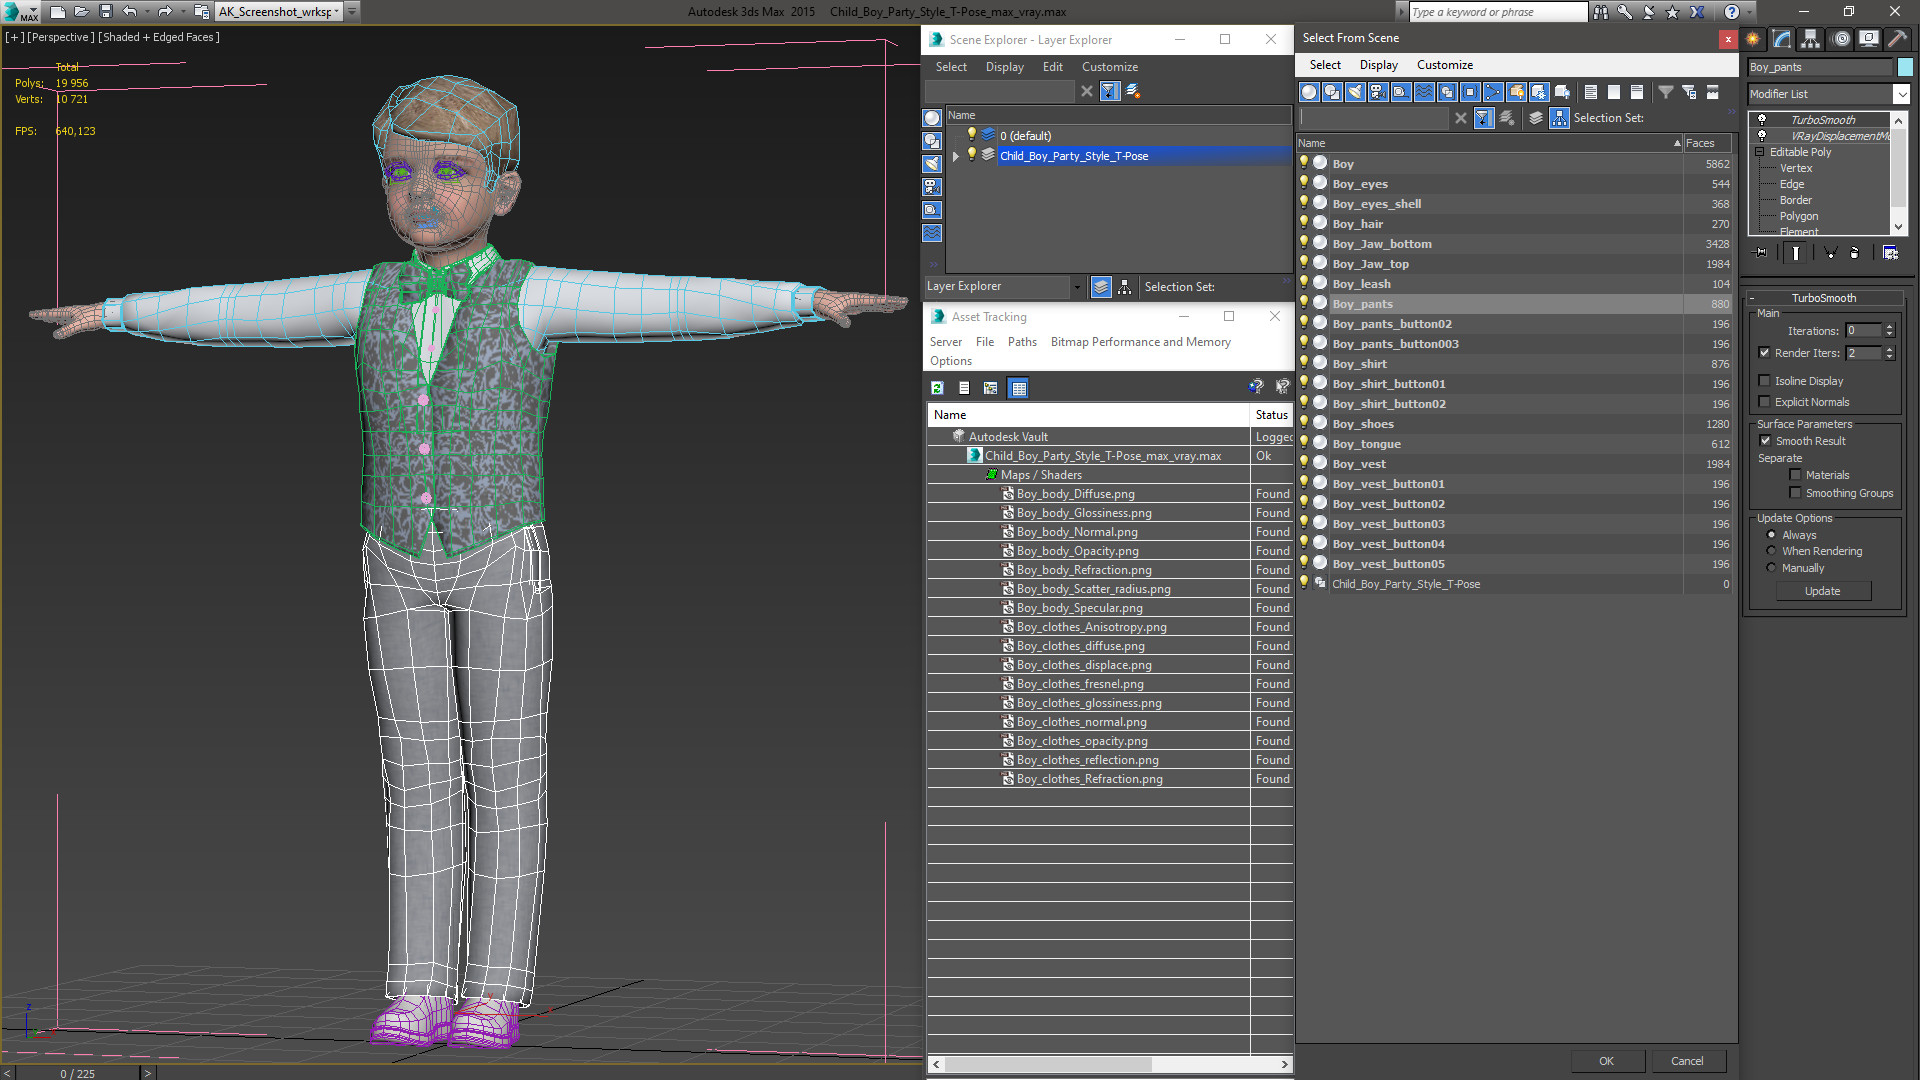Toggle Display Space Warps filter icon
Screen dimensions: 1920x1080
(1424, 92)
